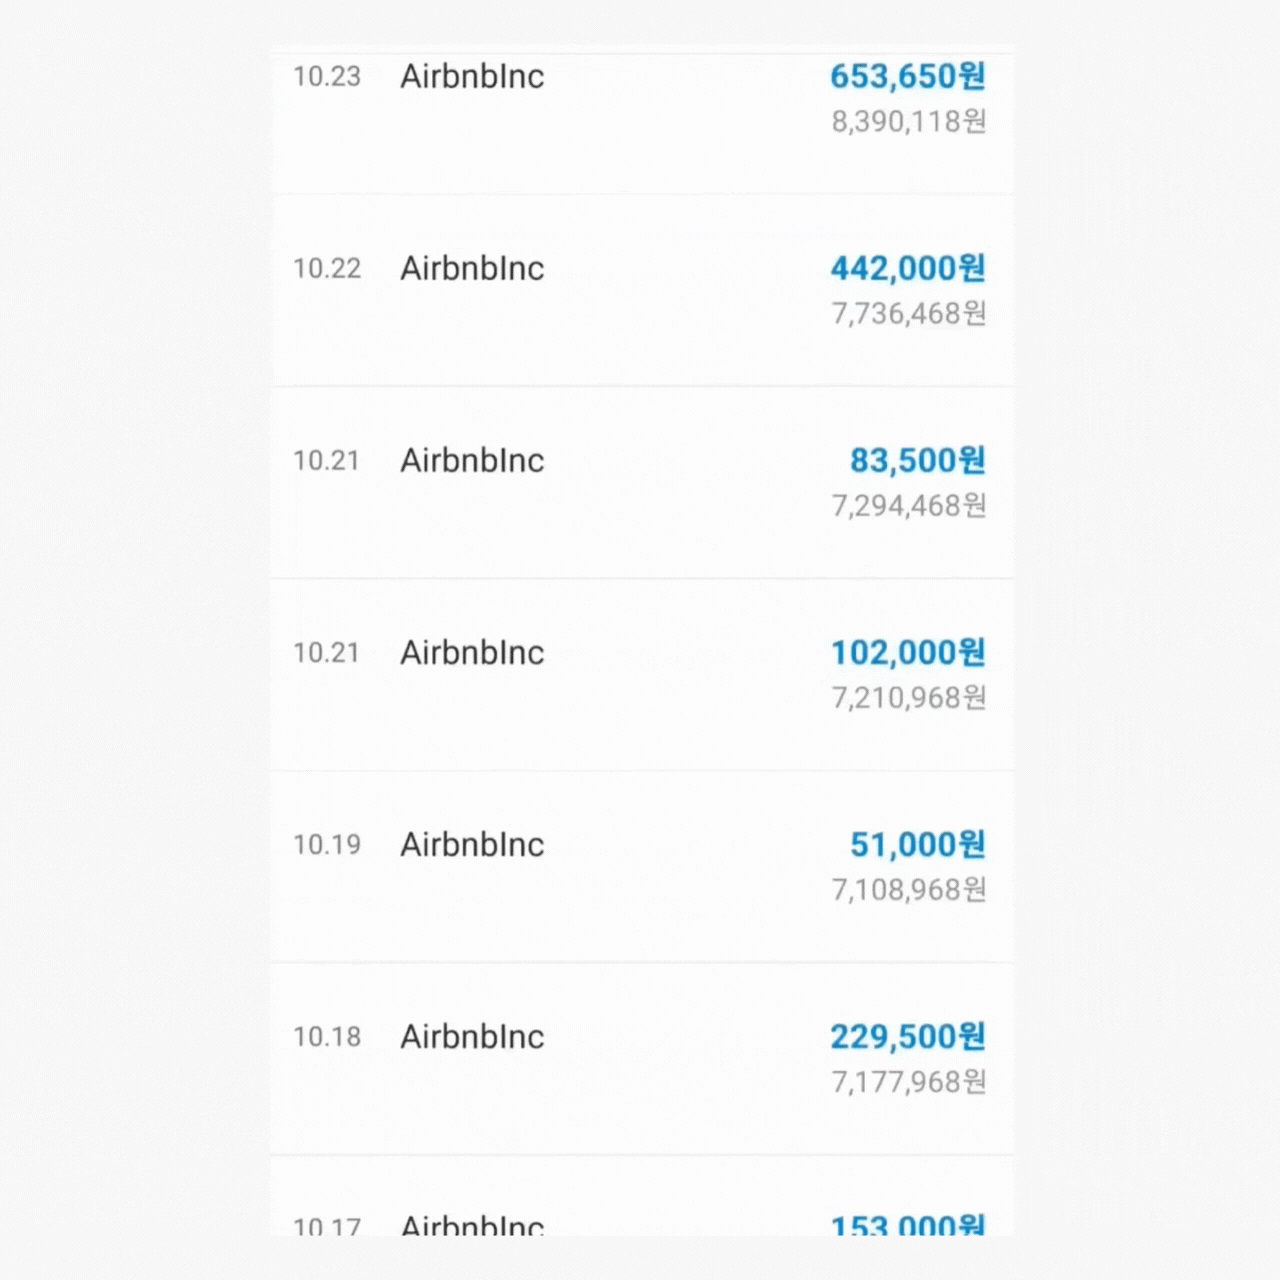The image size is (1280, 1280).
Task: Click the 8,390,118원 balance text
Action: pyautogui.click(x=908, y=122)
